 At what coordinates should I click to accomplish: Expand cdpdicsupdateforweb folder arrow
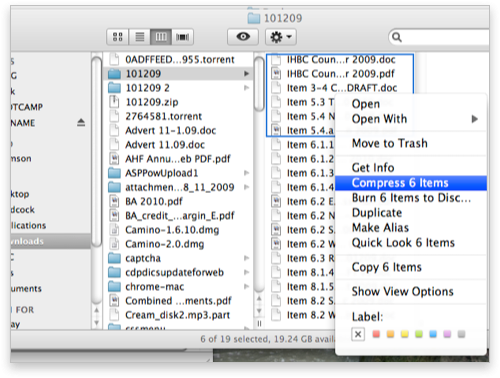(x=246, y=272)
